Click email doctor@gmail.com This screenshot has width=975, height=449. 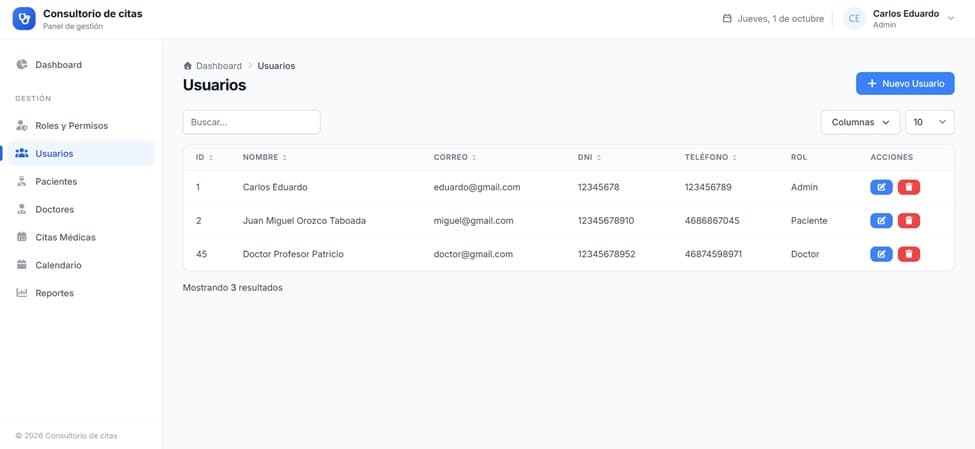click(473, 254)
